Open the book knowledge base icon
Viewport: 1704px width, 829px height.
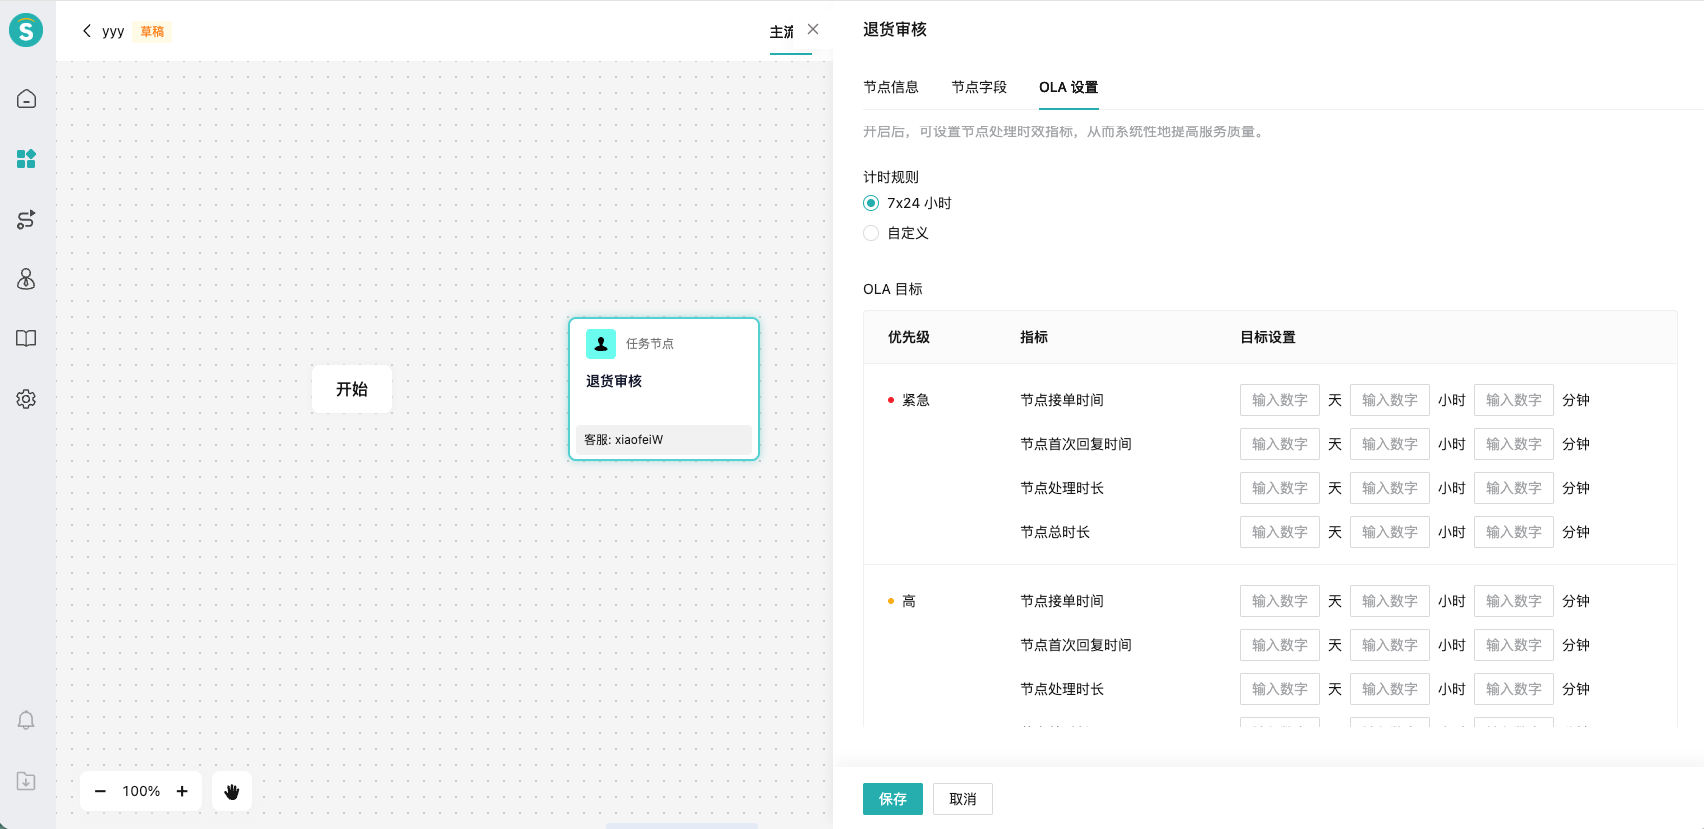click(x=26, y=339)
